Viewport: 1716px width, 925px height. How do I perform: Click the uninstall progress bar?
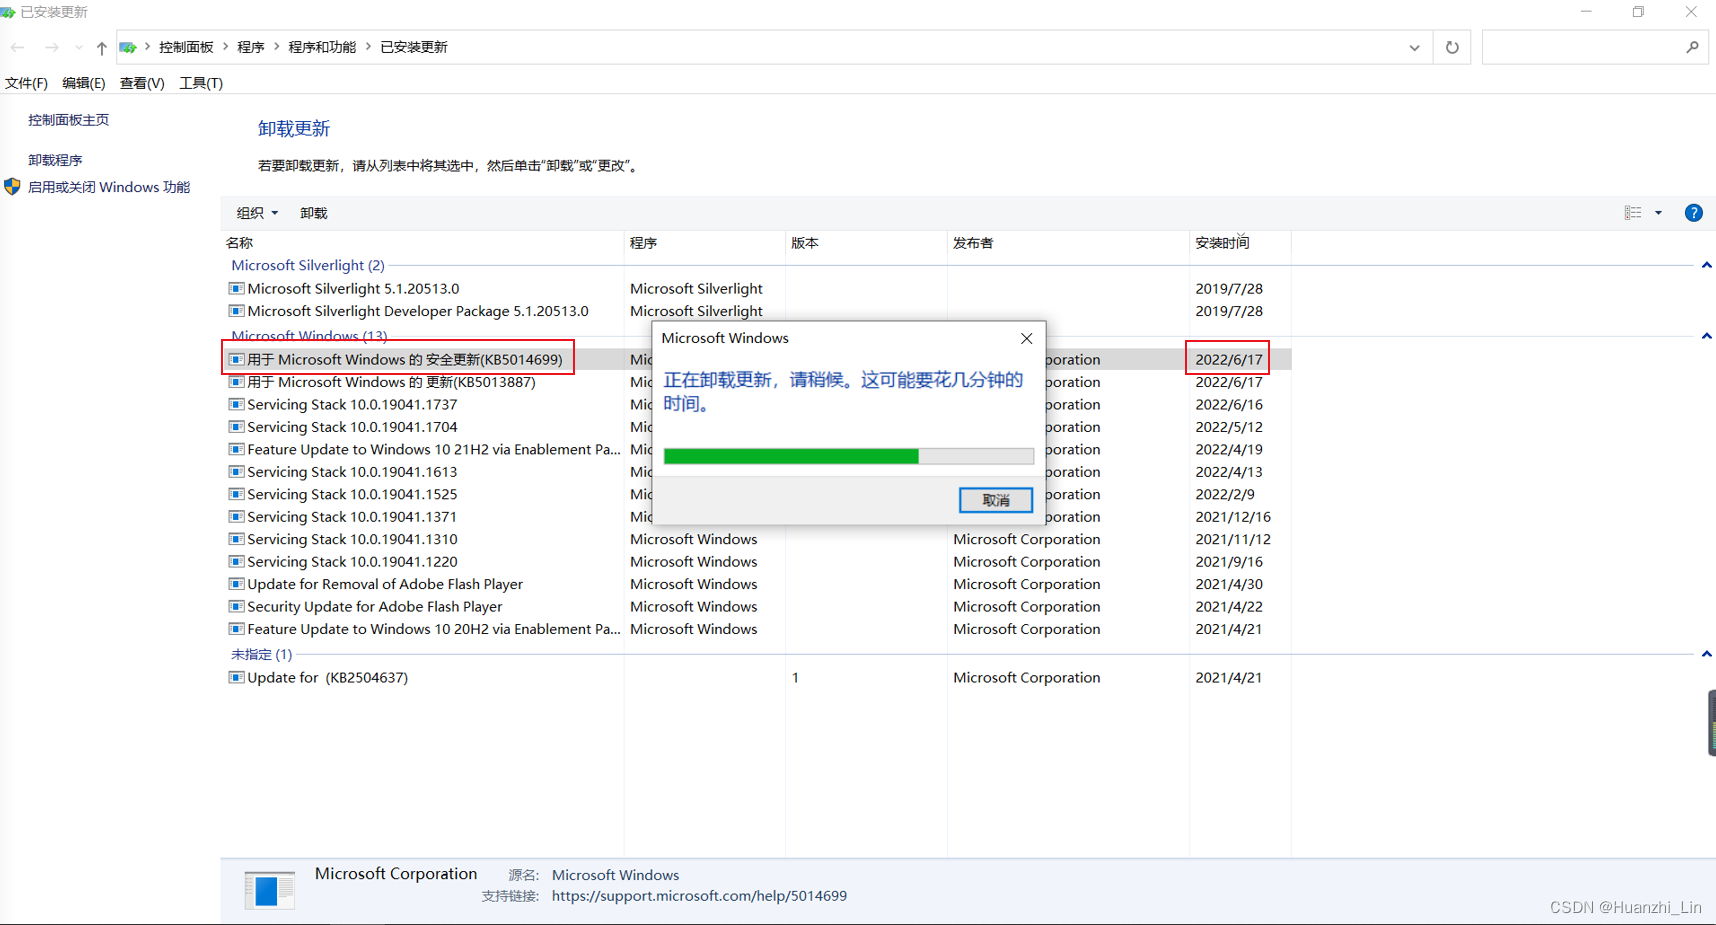click(848, 456)
